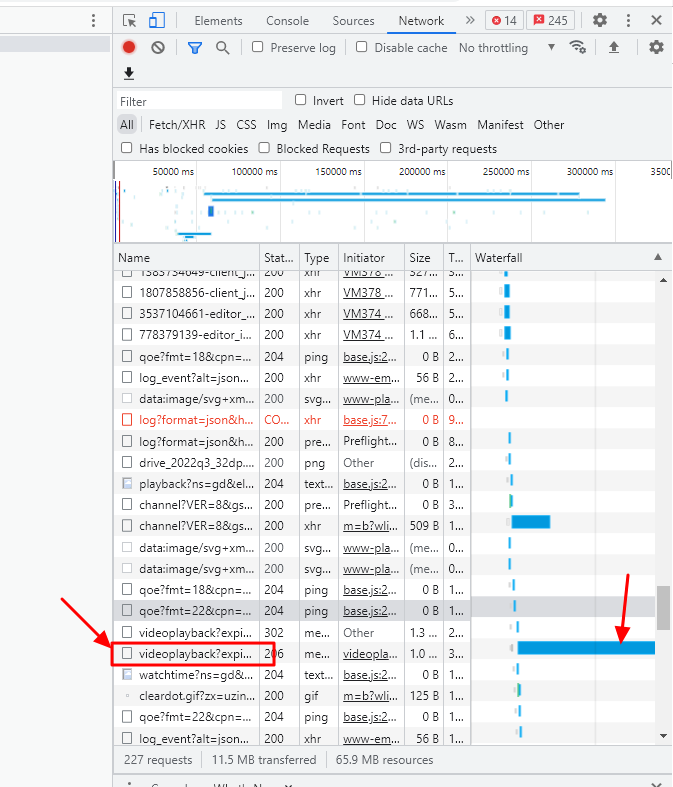Open network conditions wifi icon
This screenshot has height=787, width=673.
pos(578,47)
